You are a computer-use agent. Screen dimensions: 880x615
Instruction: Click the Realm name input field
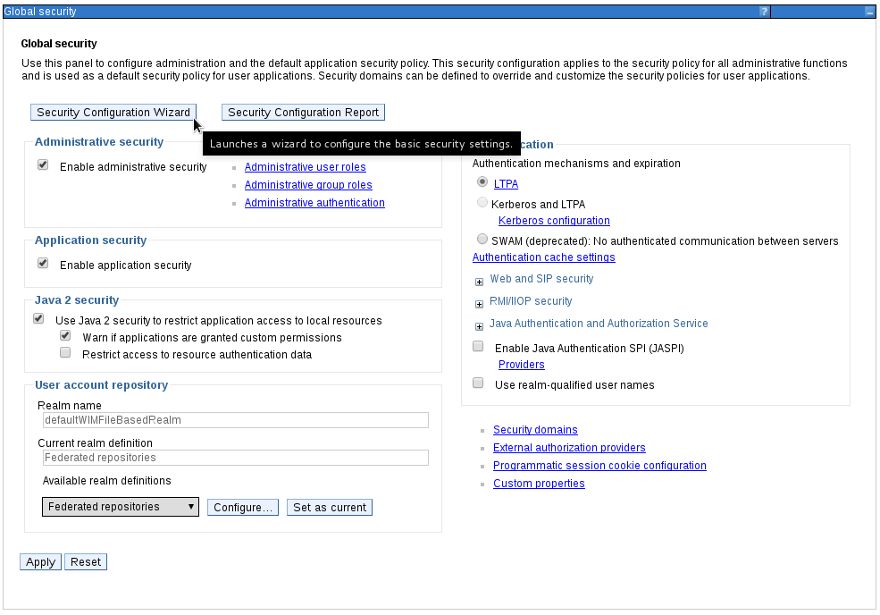(x=236, y=420)
